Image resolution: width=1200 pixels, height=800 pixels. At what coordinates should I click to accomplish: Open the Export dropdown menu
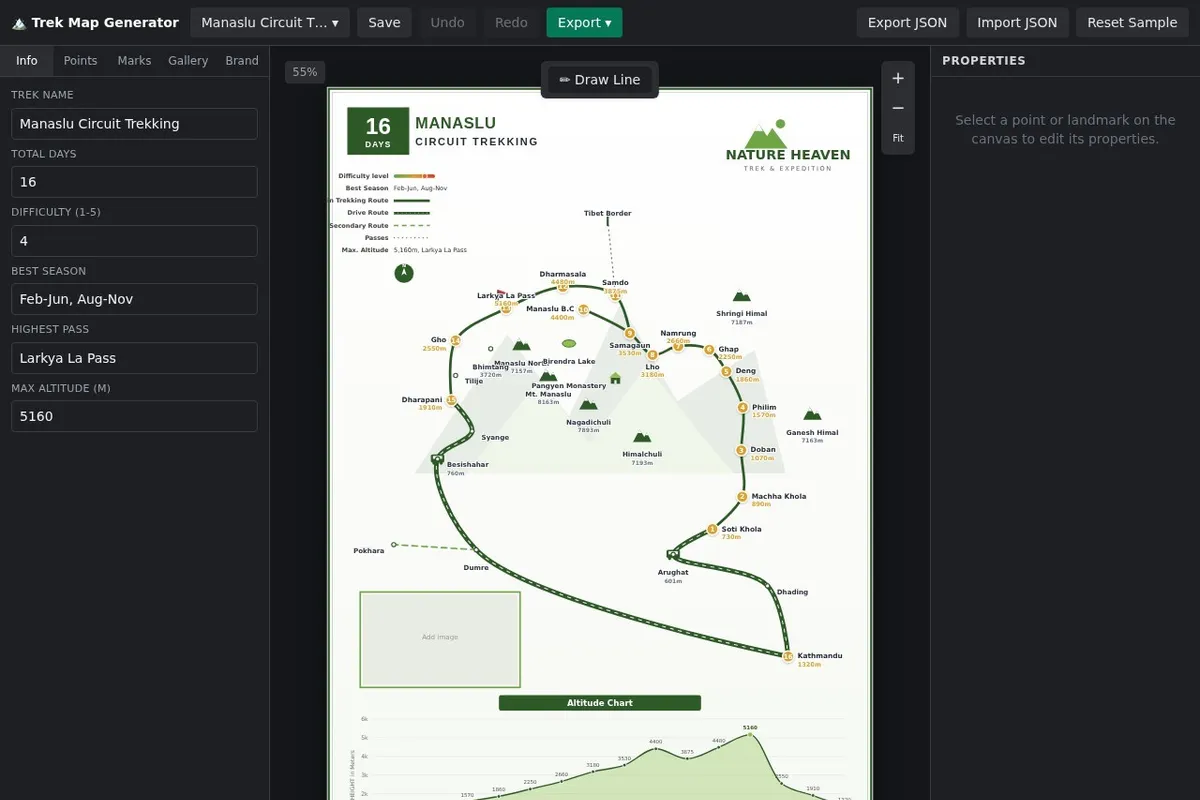584,23
